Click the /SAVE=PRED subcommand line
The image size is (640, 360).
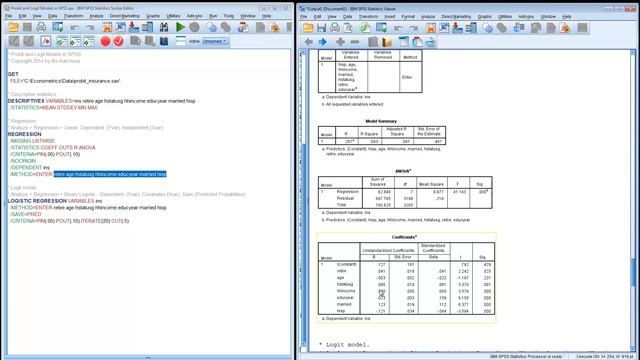(26, 214)
